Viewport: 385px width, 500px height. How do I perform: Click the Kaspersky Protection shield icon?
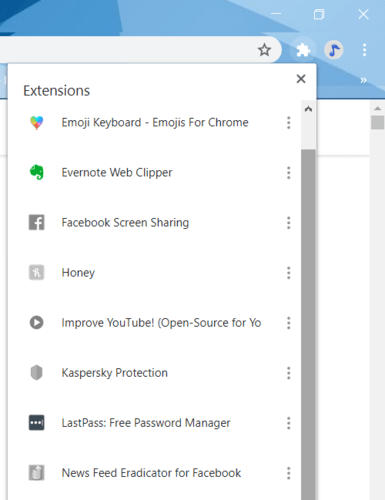tap(37, 373)
